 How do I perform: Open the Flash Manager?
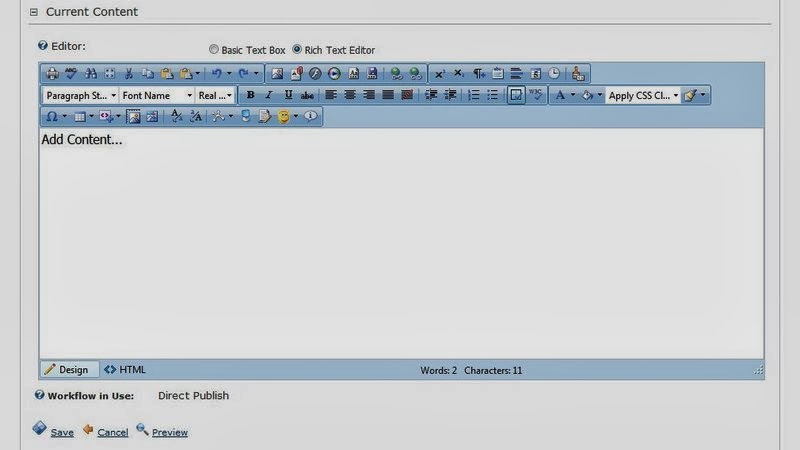coord(315,73)
